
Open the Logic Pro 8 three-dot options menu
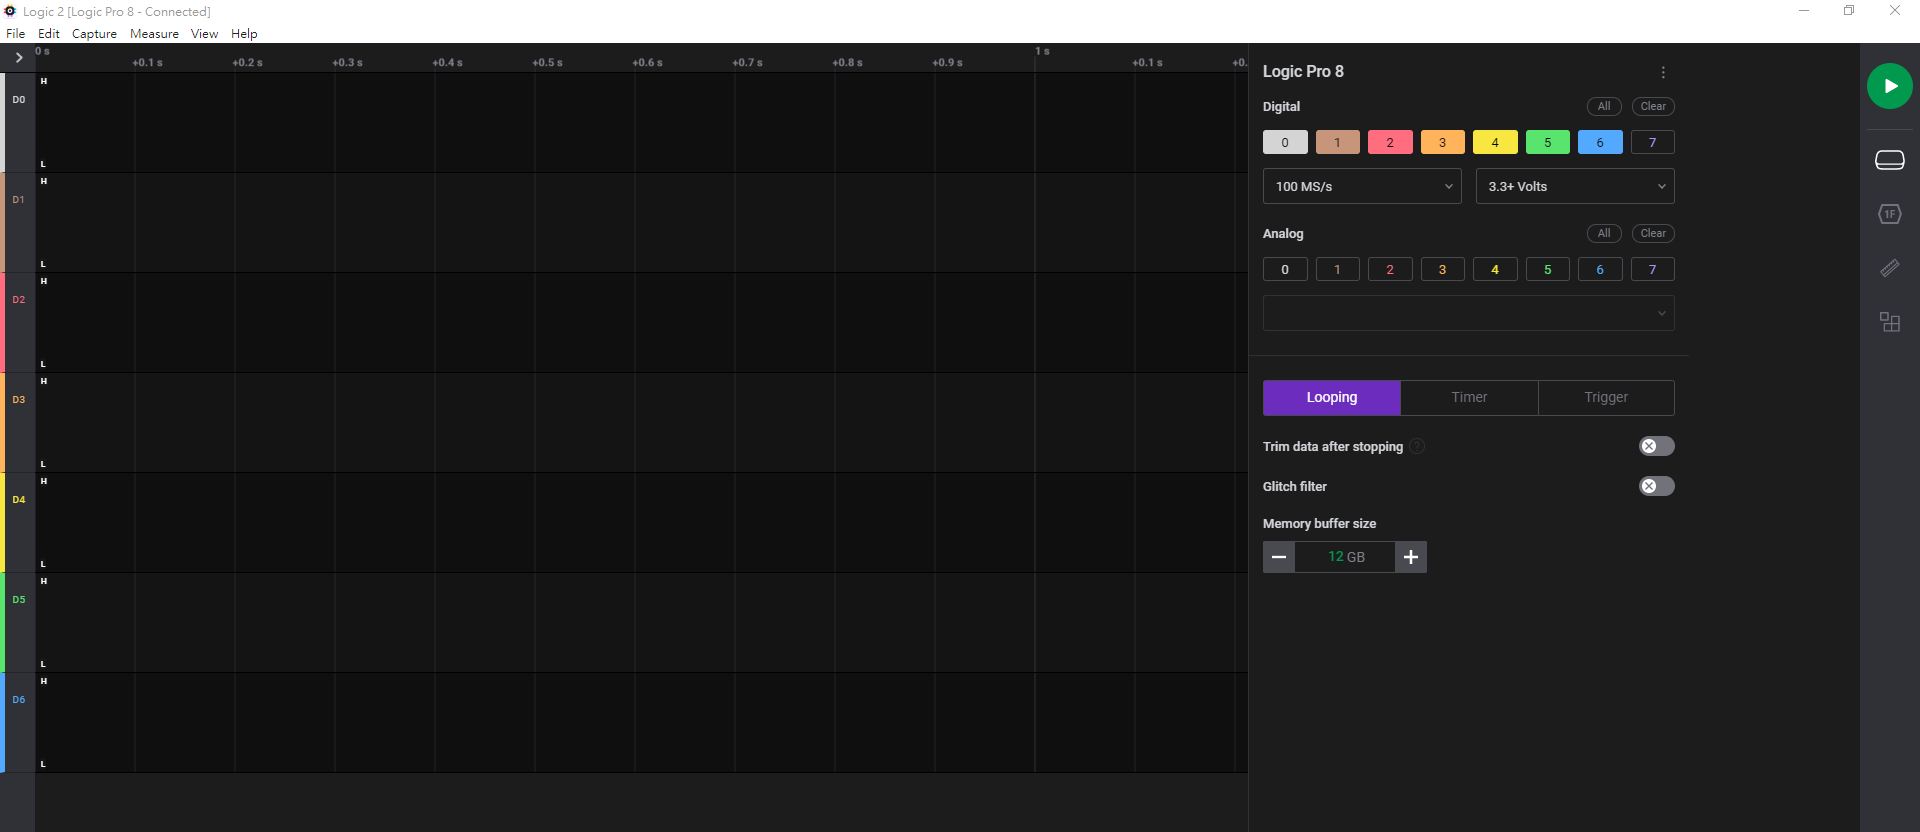1663,72
